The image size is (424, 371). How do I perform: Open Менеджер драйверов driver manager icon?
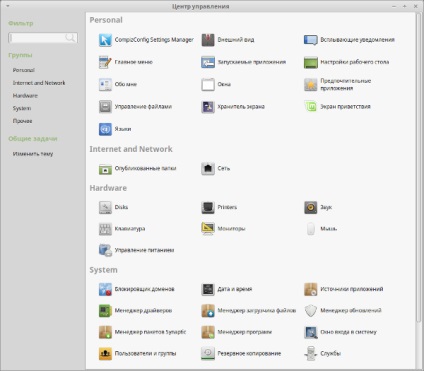[105, 311]
